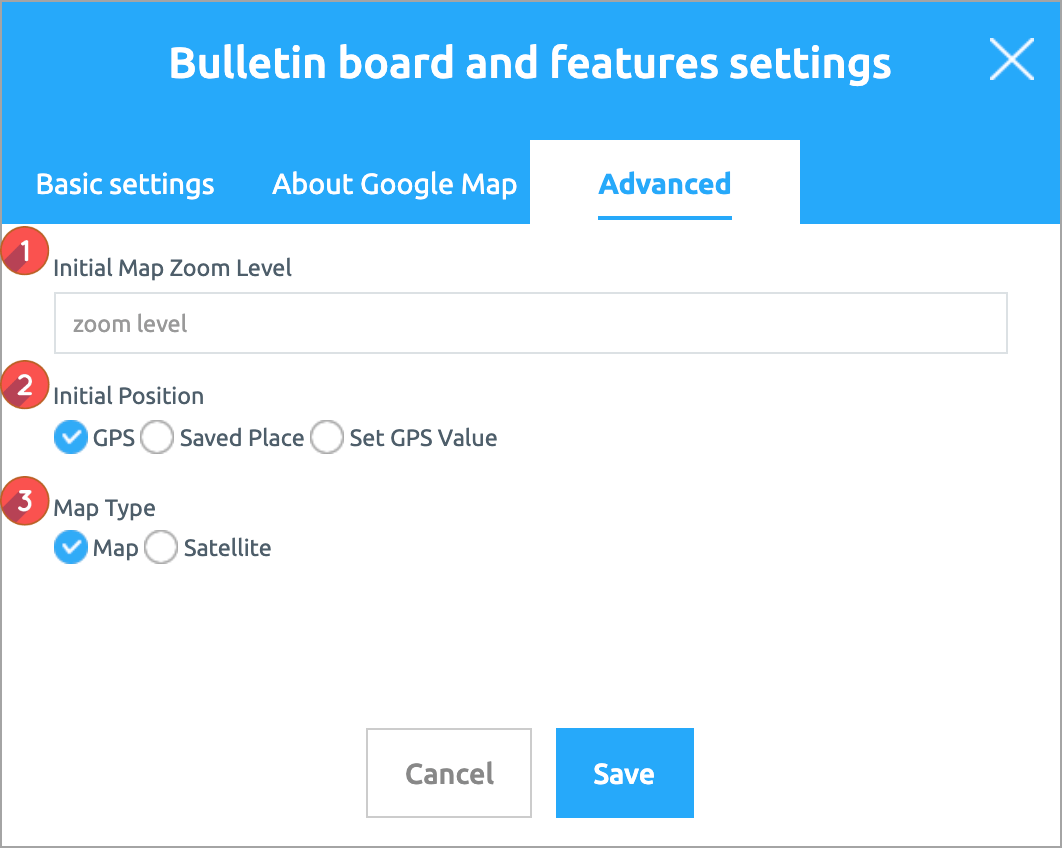Viewport: 1062px width, 848px height.
Task: Click the Initial Map Zoom Level label
Action: click(172, 268)
